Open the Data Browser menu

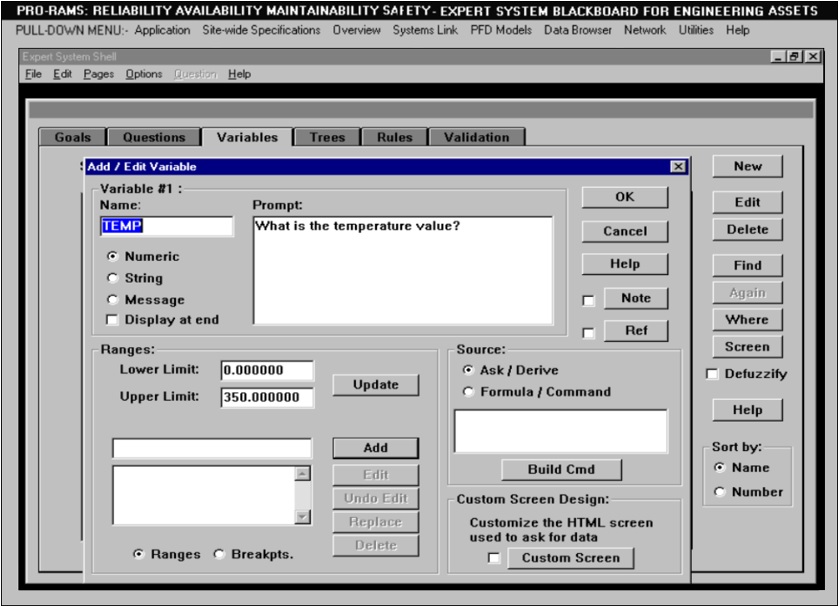click(578, 30)
